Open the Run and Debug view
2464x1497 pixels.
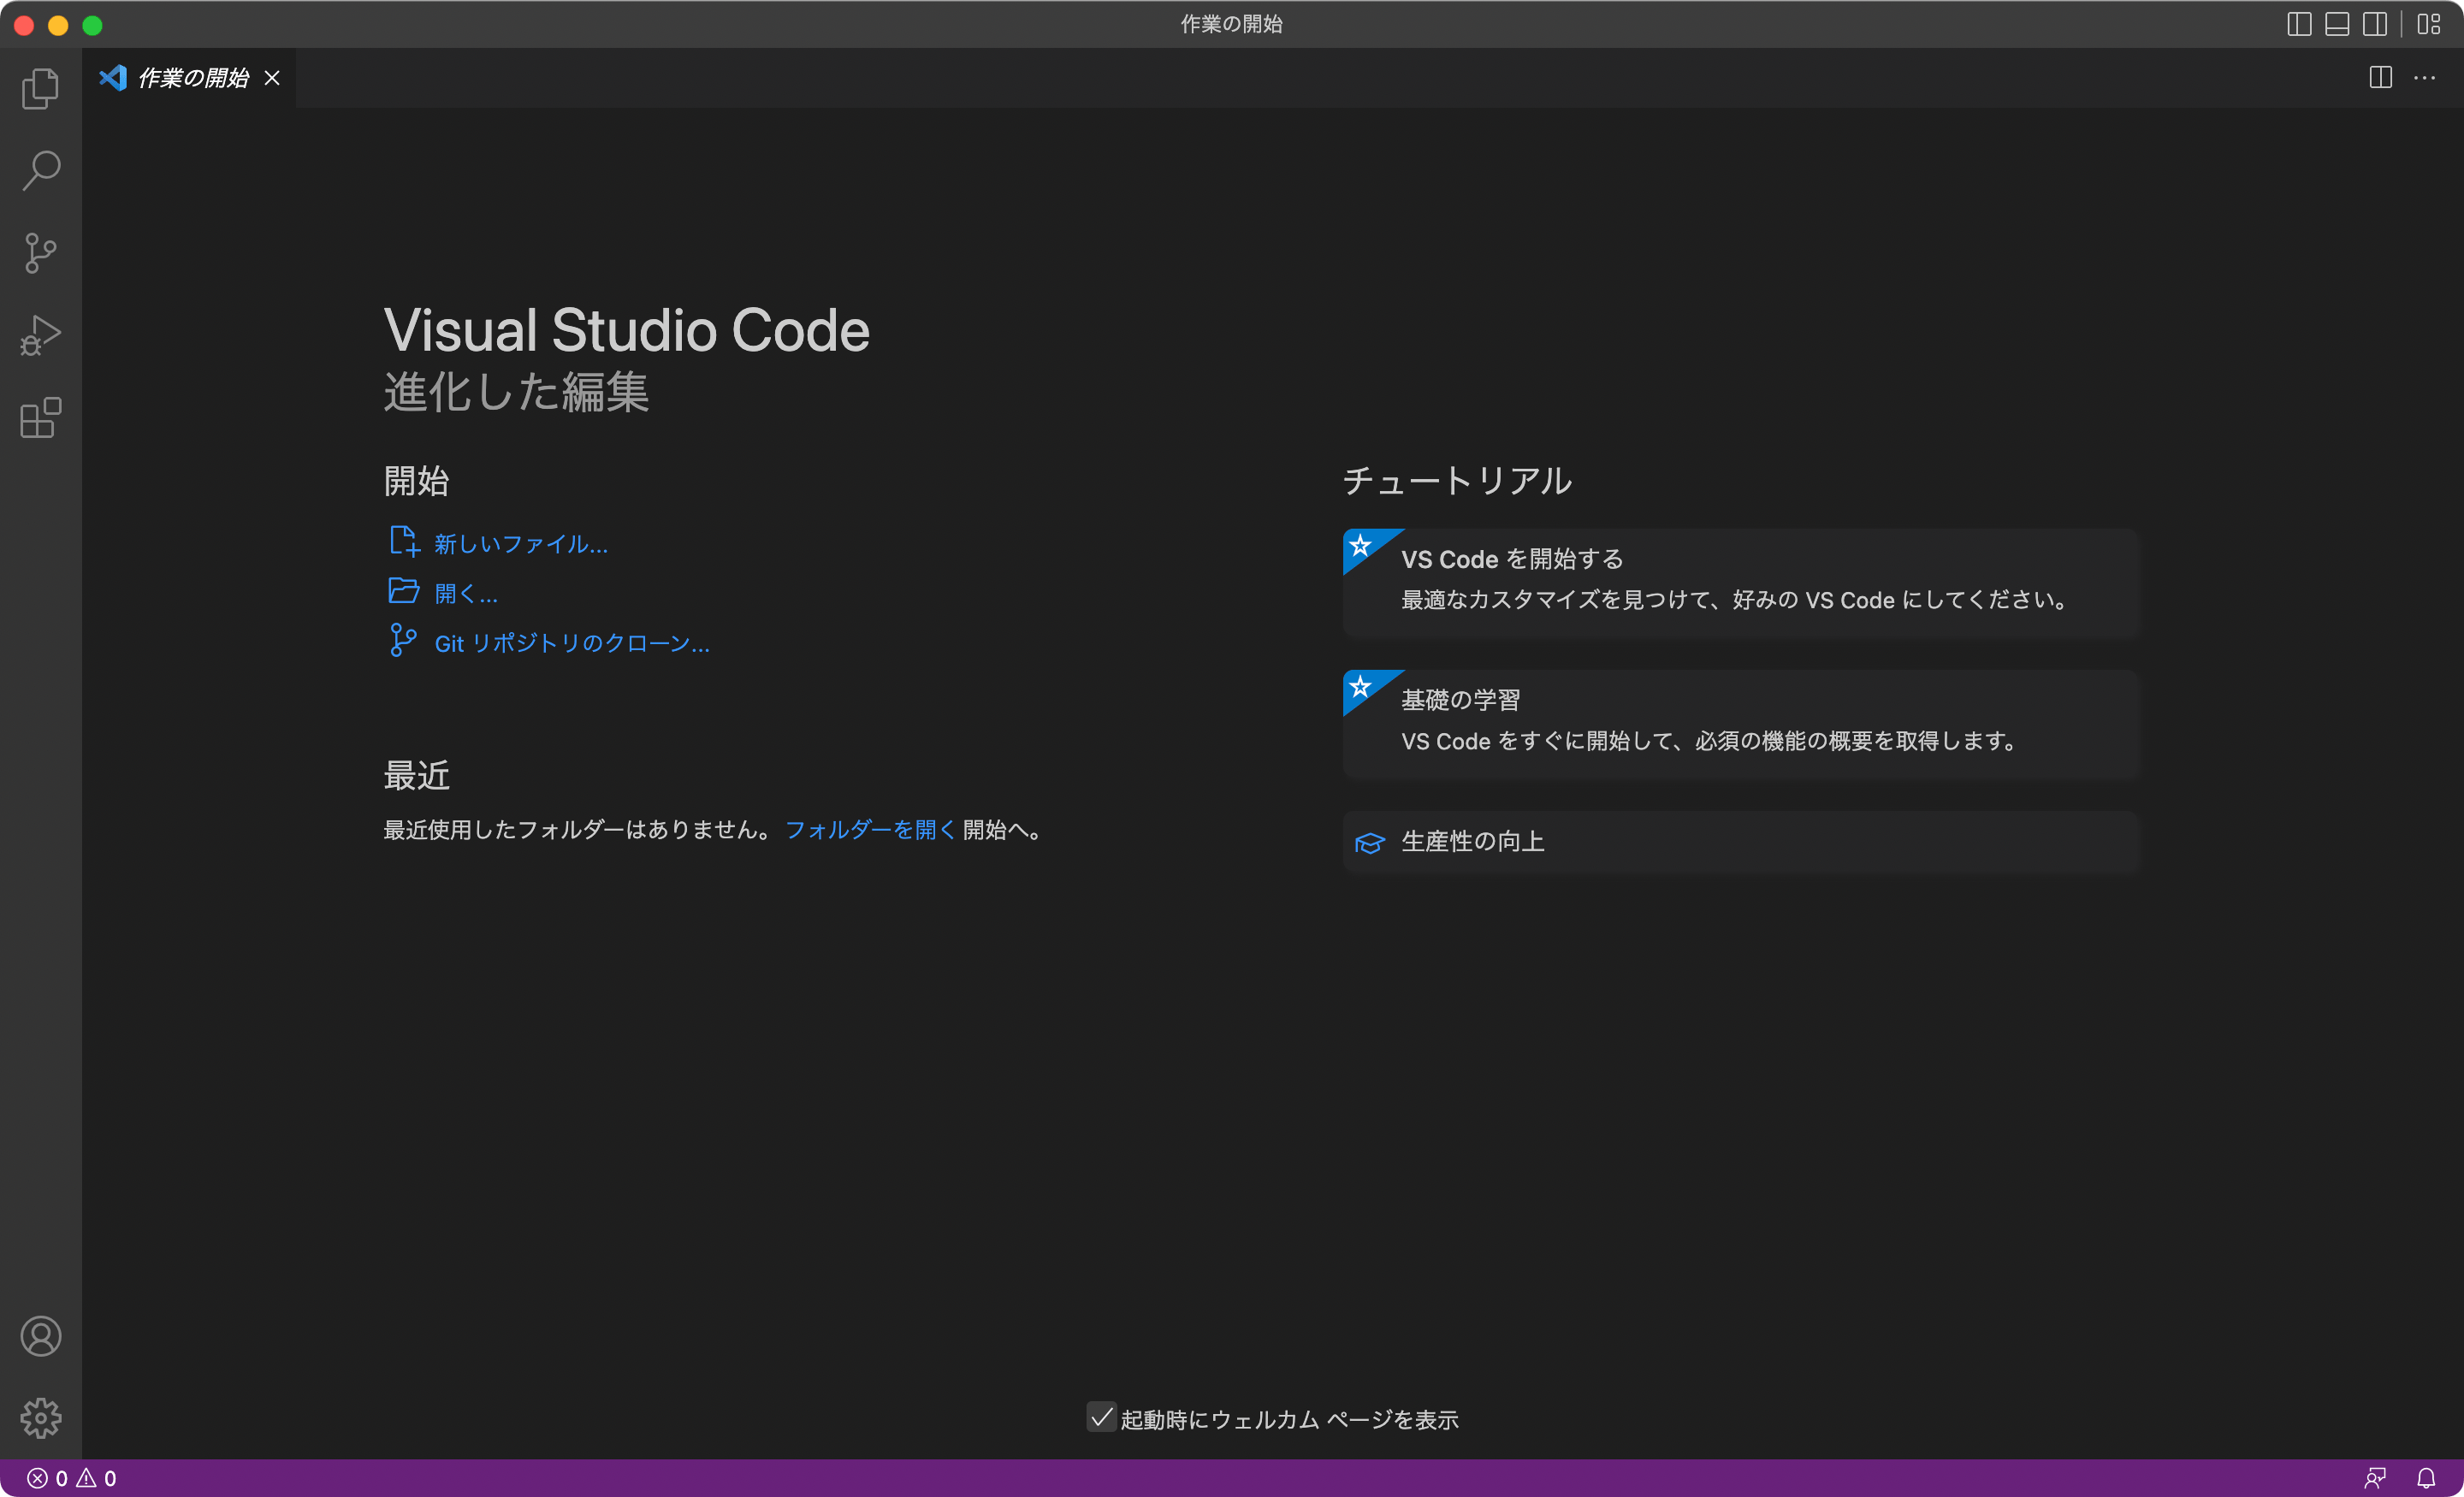pyautogui.click(x=40, y=335)
